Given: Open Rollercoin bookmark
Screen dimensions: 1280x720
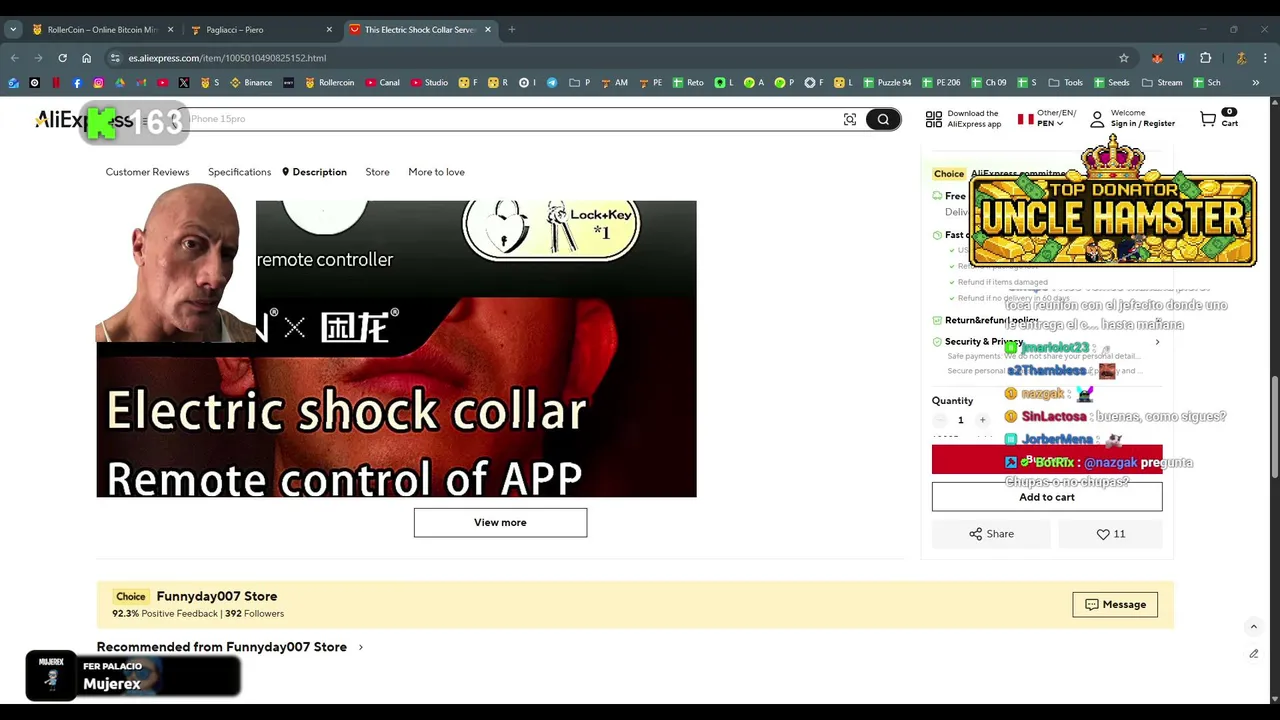Looking at the screenshot, I should click(x=330, y=83).
